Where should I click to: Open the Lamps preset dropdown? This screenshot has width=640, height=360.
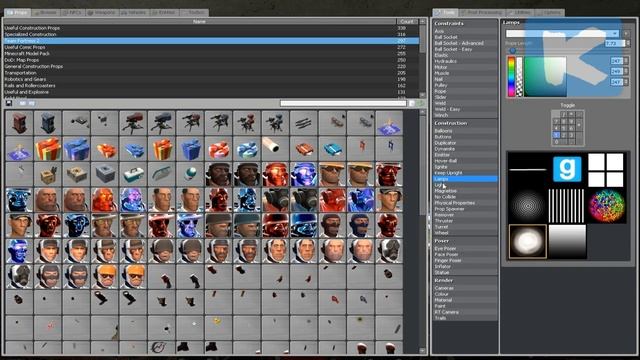pos(562,33)
